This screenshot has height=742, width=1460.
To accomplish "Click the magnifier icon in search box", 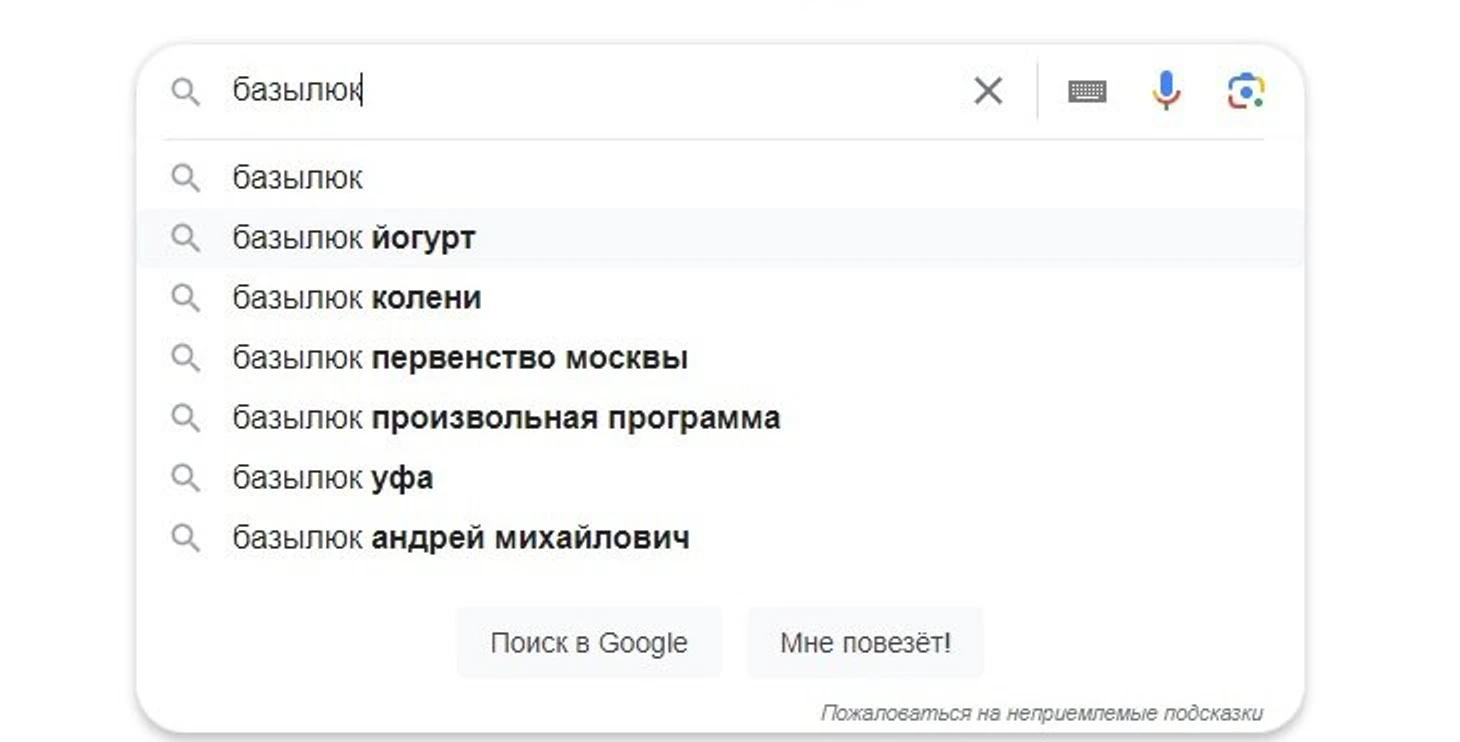I will click(x=185, y=91).
